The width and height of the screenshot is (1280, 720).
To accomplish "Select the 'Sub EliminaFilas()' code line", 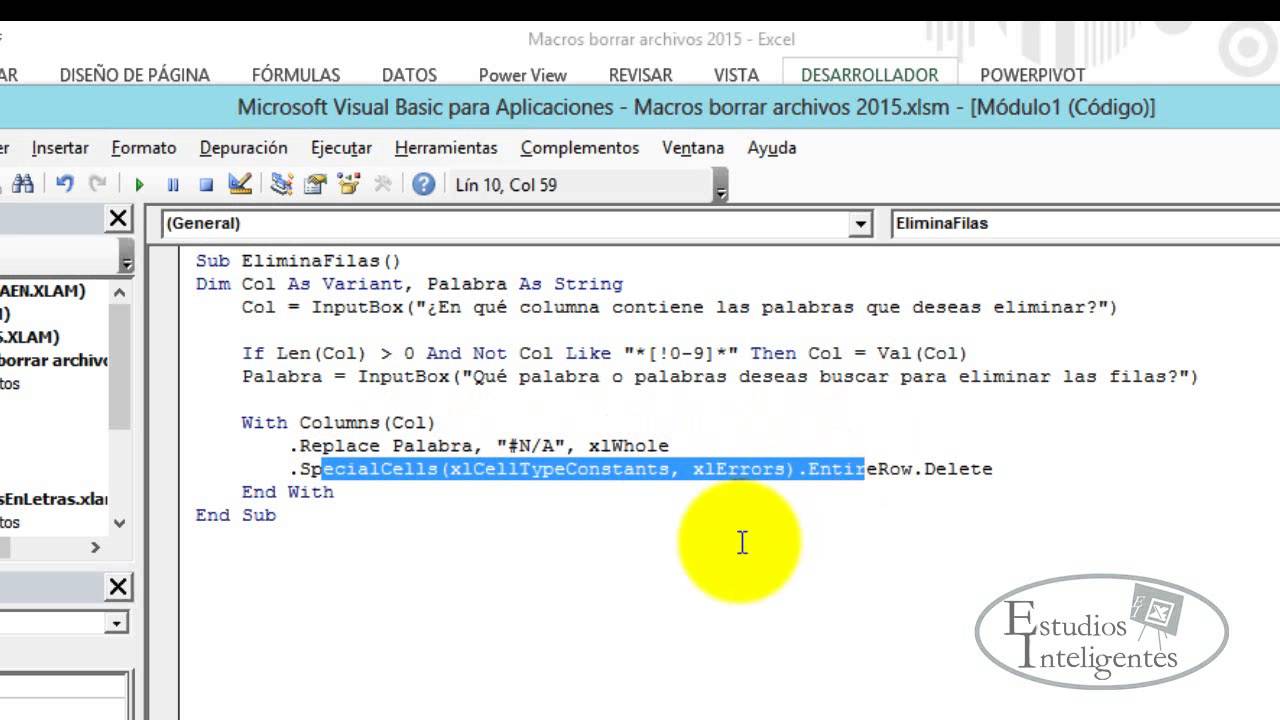I will pyautogui.click(x=298, y=261).
